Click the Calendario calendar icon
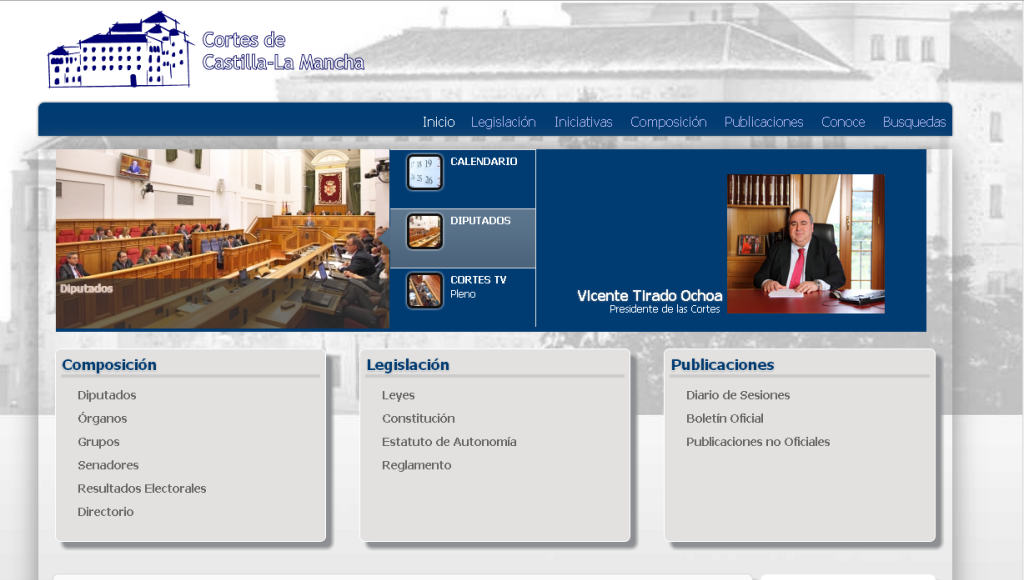This screenshot has width=1024, height=580. (424, 172)
